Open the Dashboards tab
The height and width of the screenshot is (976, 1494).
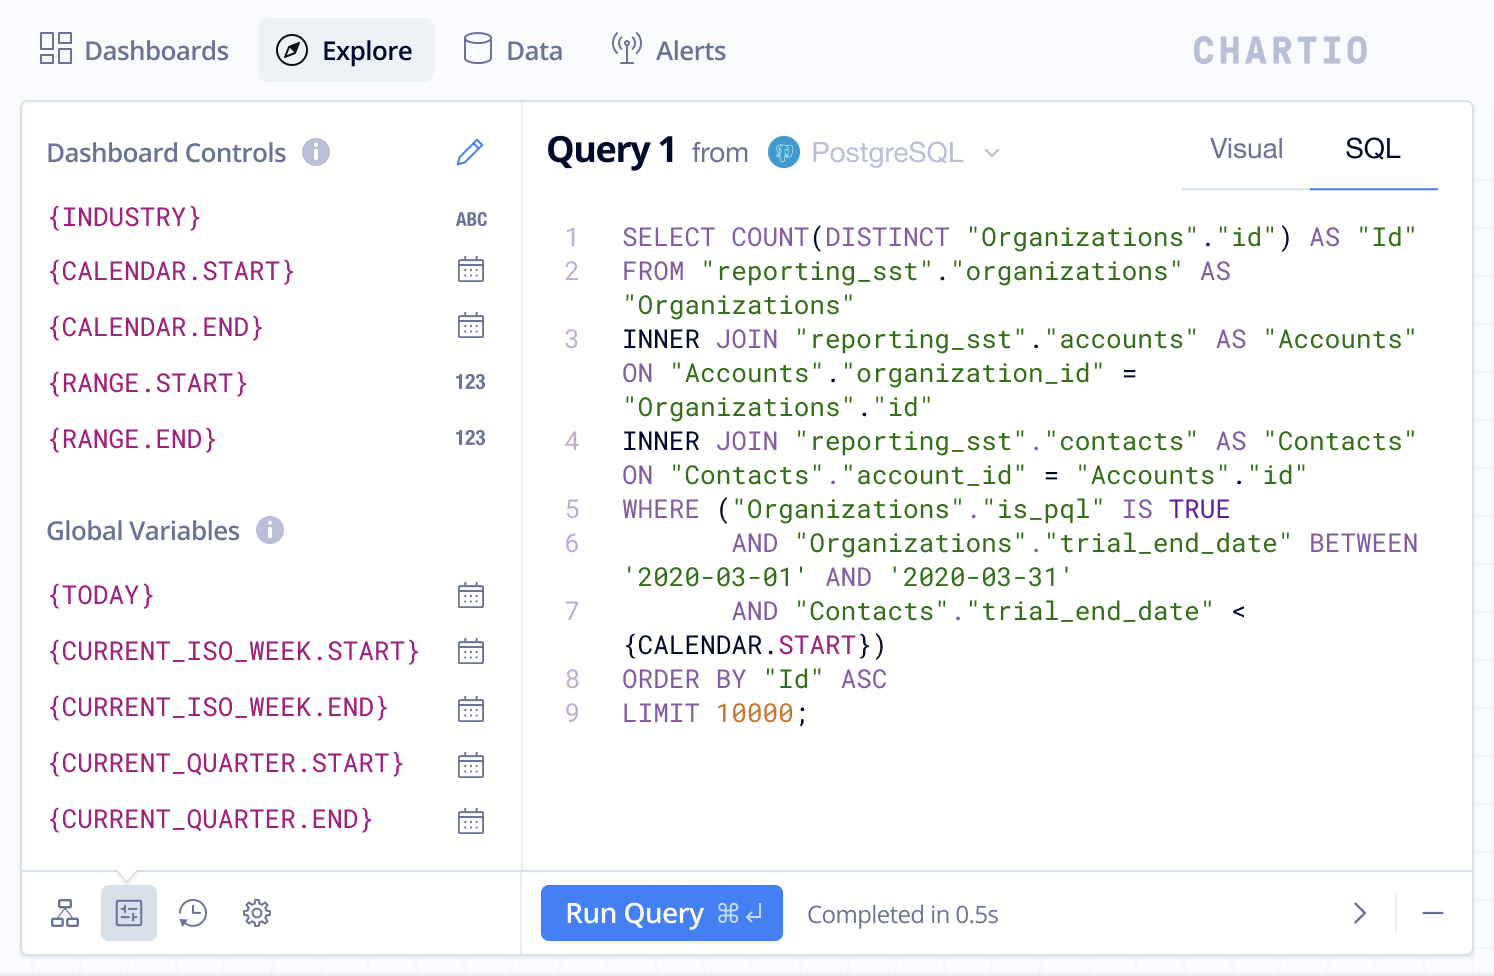tap(134, 50)
